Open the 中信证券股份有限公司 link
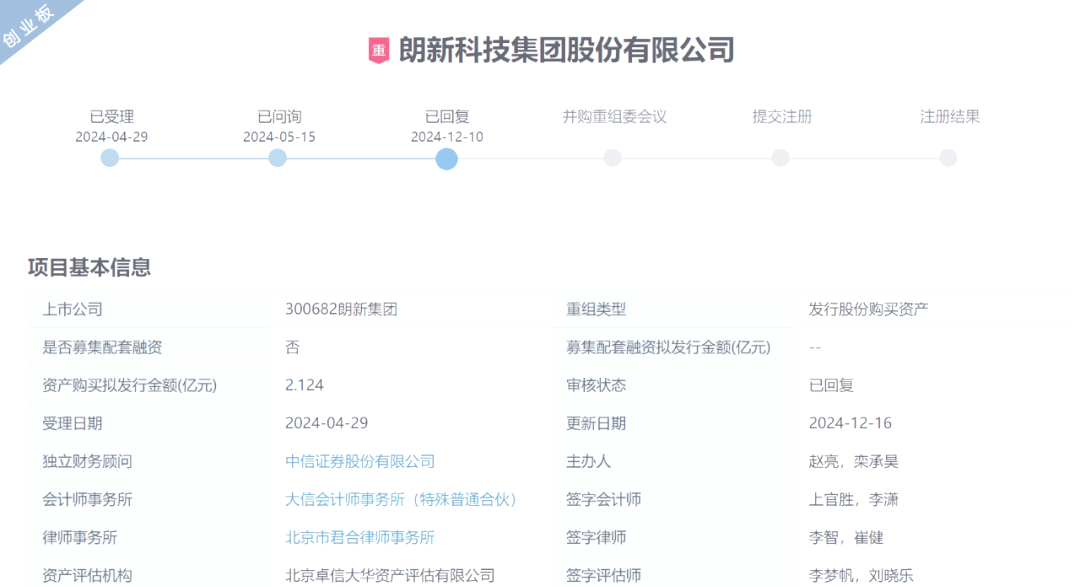This screenshot has width=1080, height=587. coord(360,461)
